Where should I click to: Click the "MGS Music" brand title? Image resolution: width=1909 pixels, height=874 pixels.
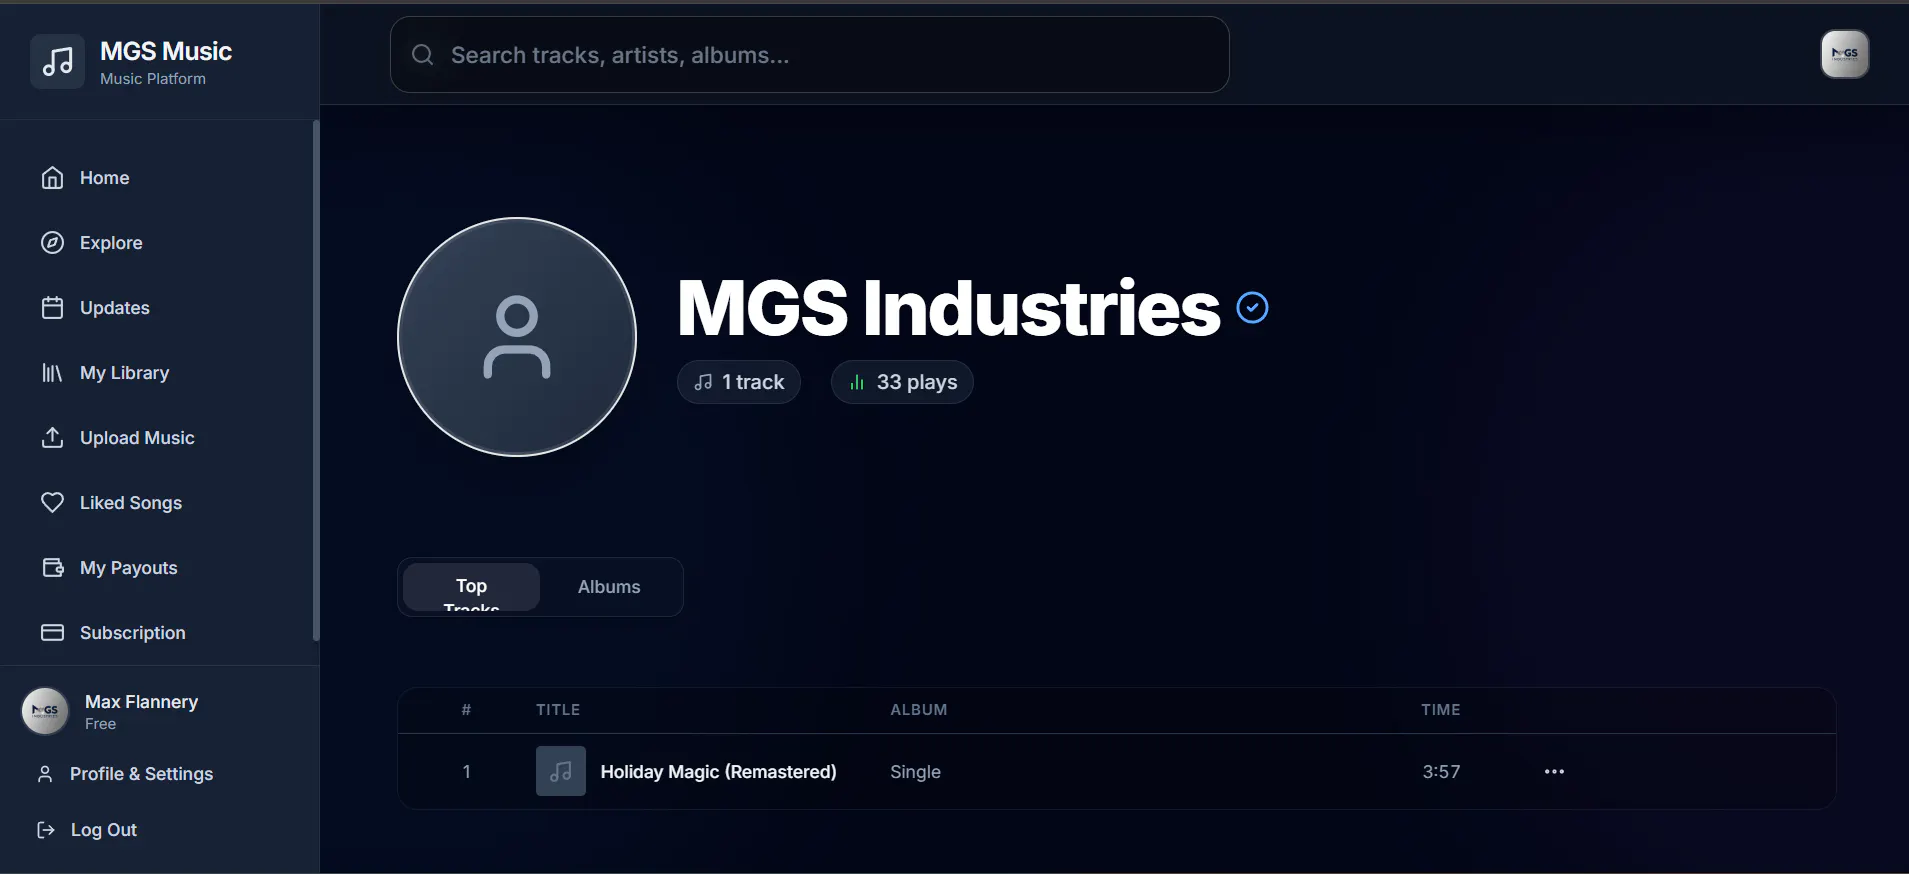pos(166,51)
